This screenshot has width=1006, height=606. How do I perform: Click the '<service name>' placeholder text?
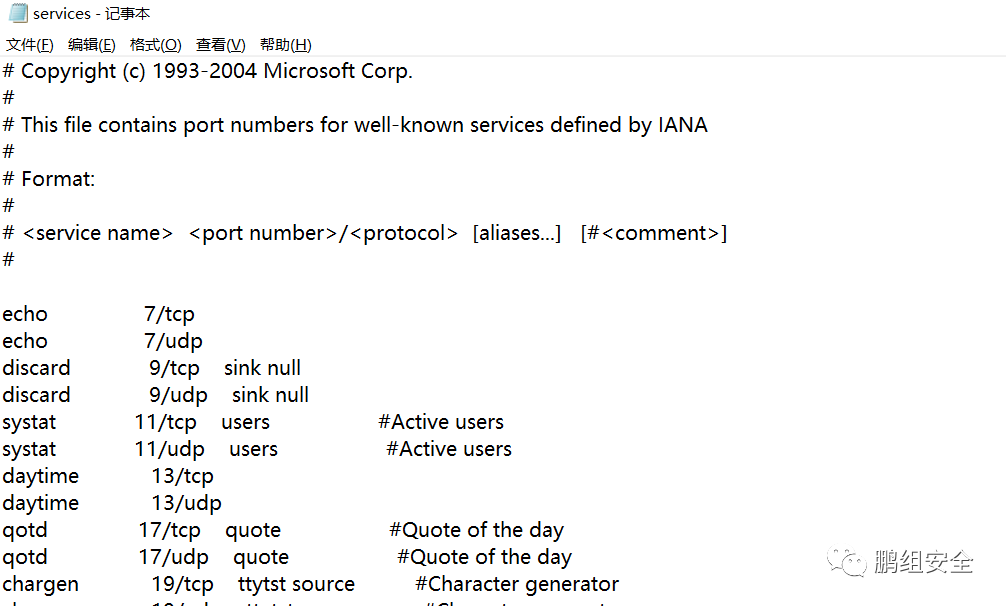(97, 233)
